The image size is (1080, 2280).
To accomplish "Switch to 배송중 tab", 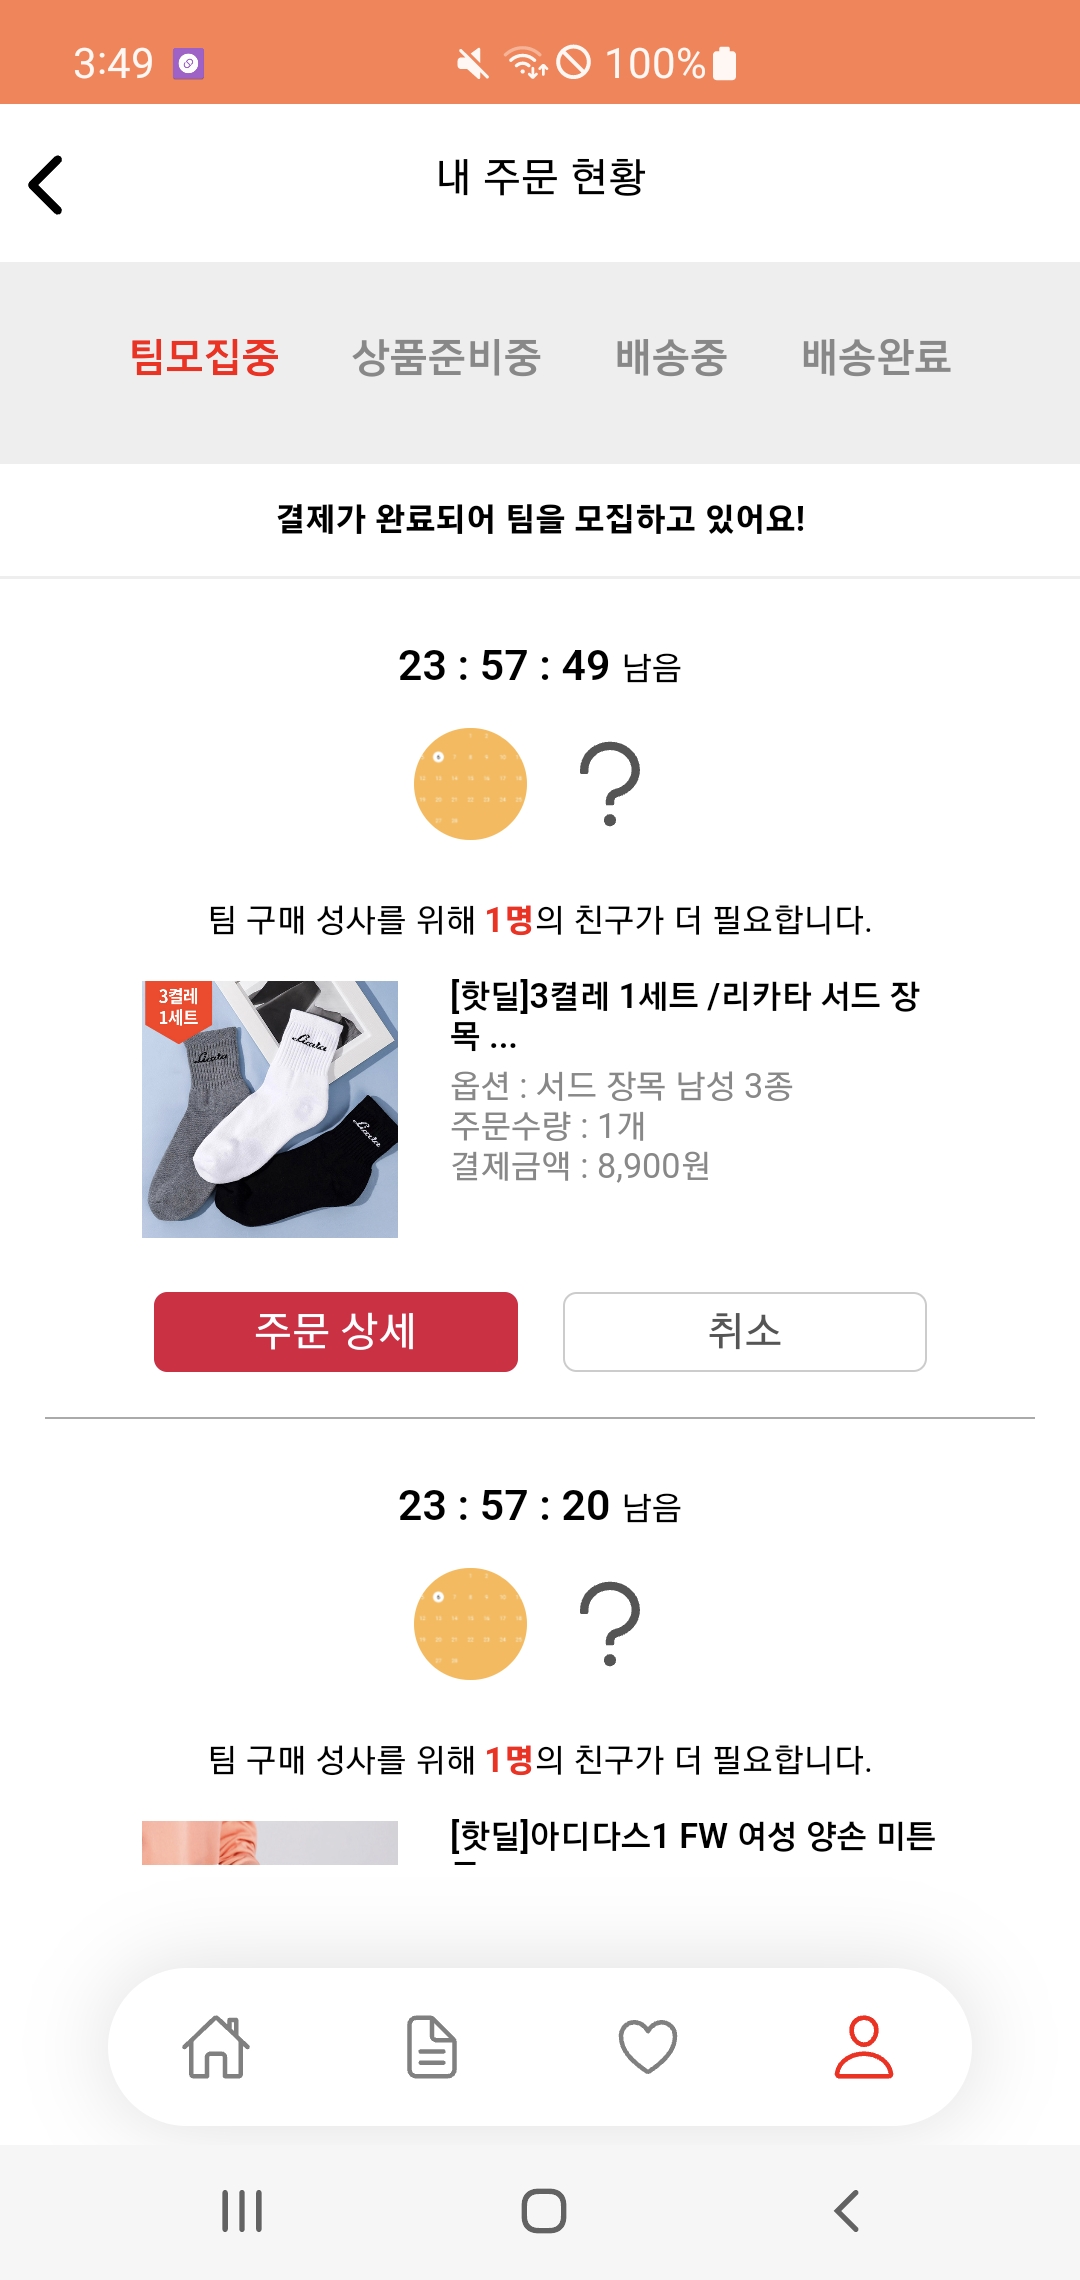I will (671, 357).
